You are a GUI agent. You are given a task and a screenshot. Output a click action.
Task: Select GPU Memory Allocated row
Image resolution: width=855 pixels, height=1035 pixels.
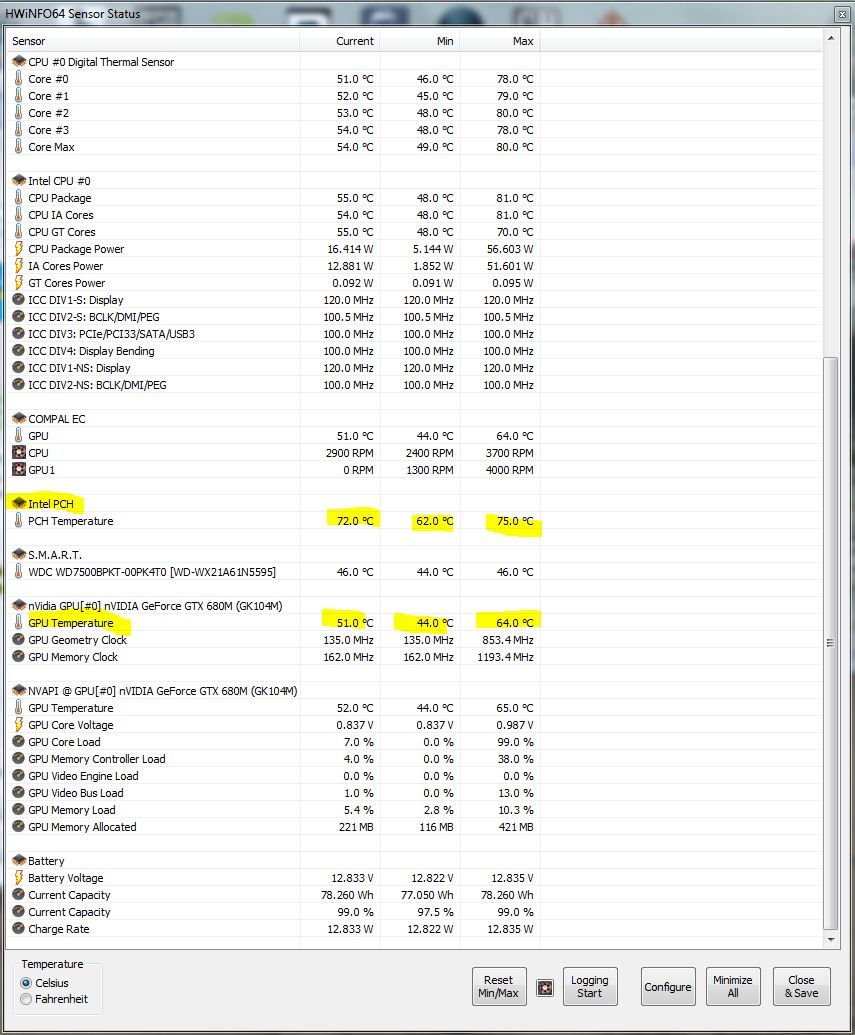pos(273,826)
